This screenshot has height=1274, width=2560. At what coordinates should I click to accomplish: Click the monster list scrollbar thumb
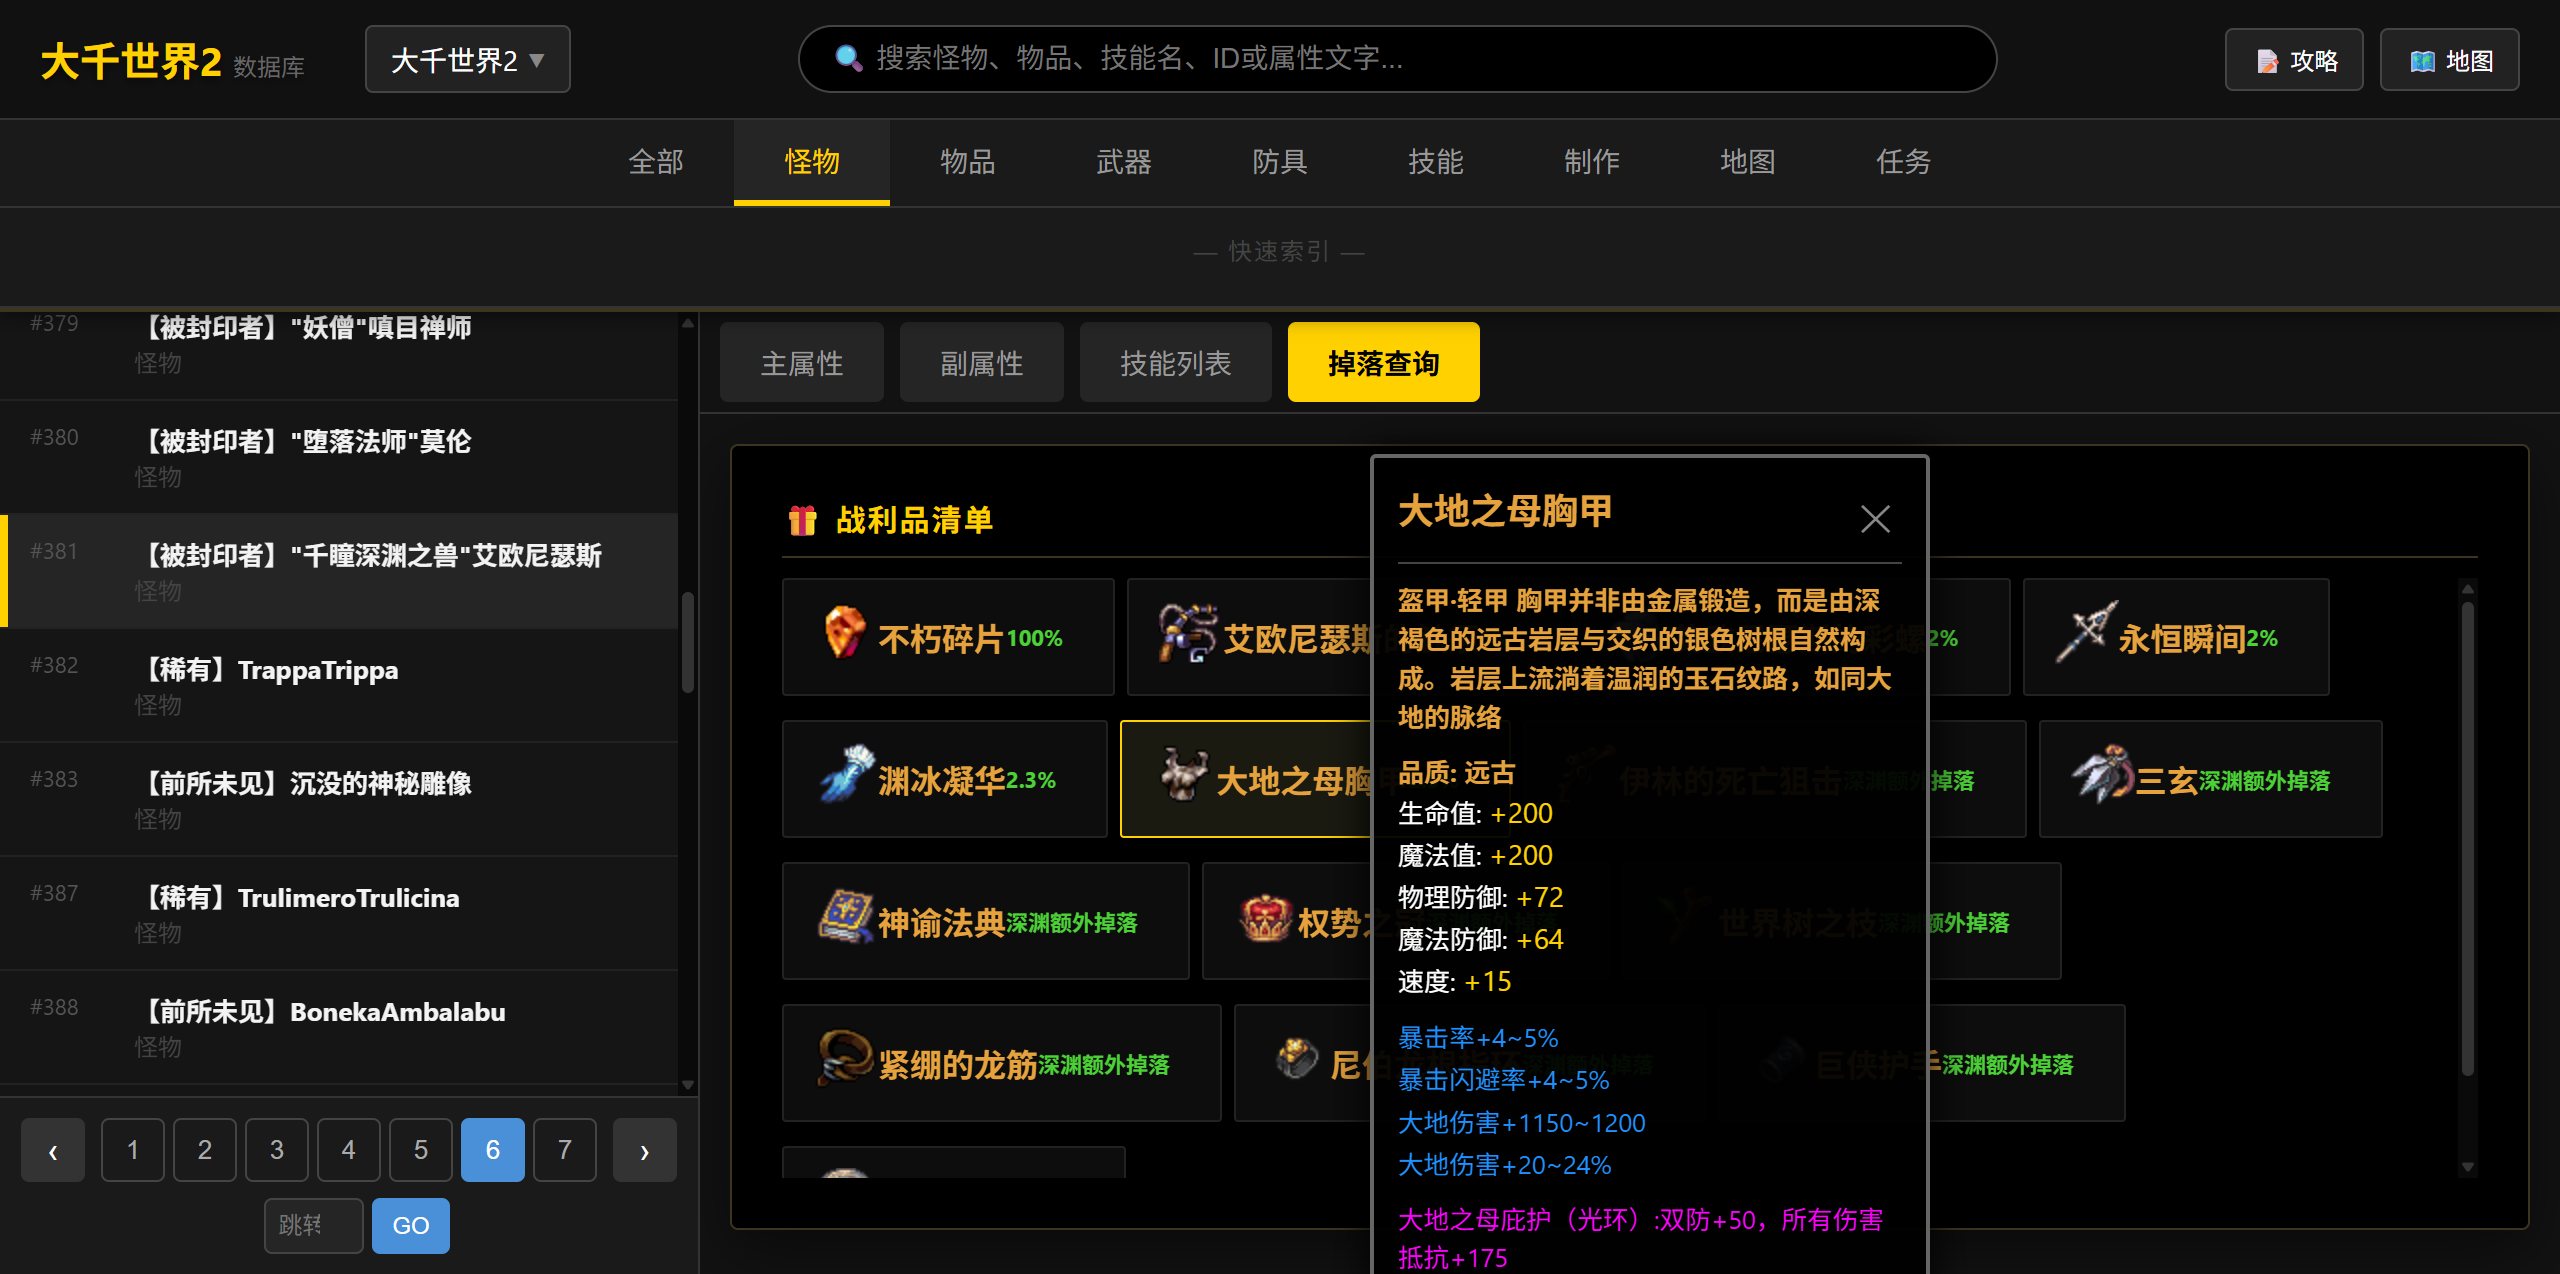688,643
